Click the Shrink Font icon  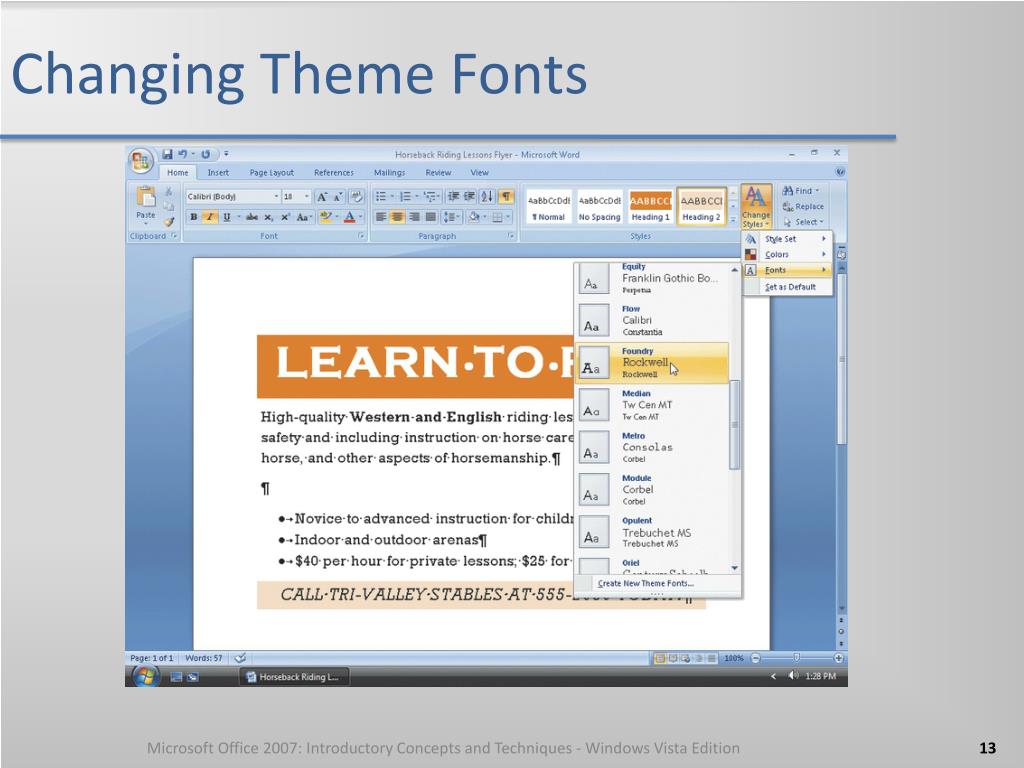[x=338, y=197]
